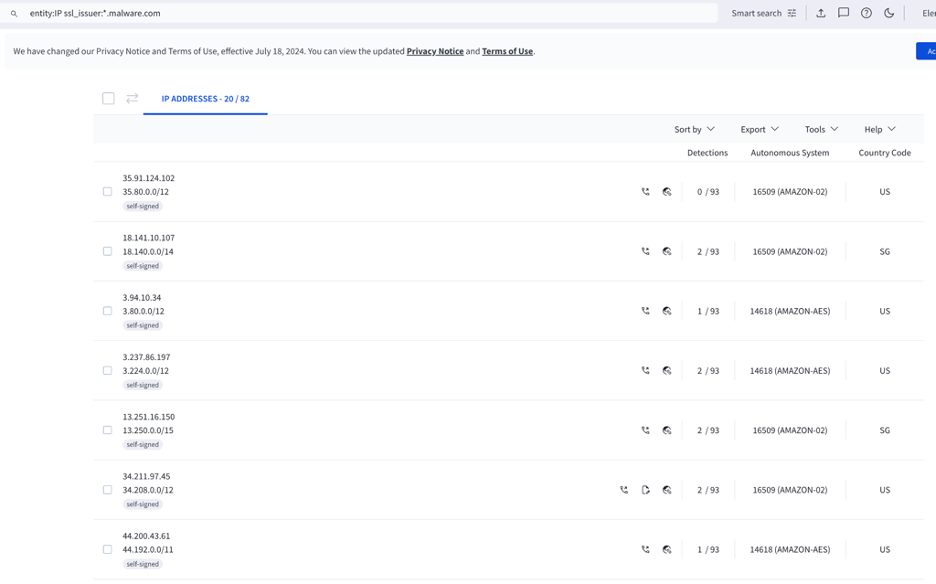Select the checkbox for 44.200.43.61
Image resolution: width=936 pixels, height=584 pixels.
pos(107,549)
